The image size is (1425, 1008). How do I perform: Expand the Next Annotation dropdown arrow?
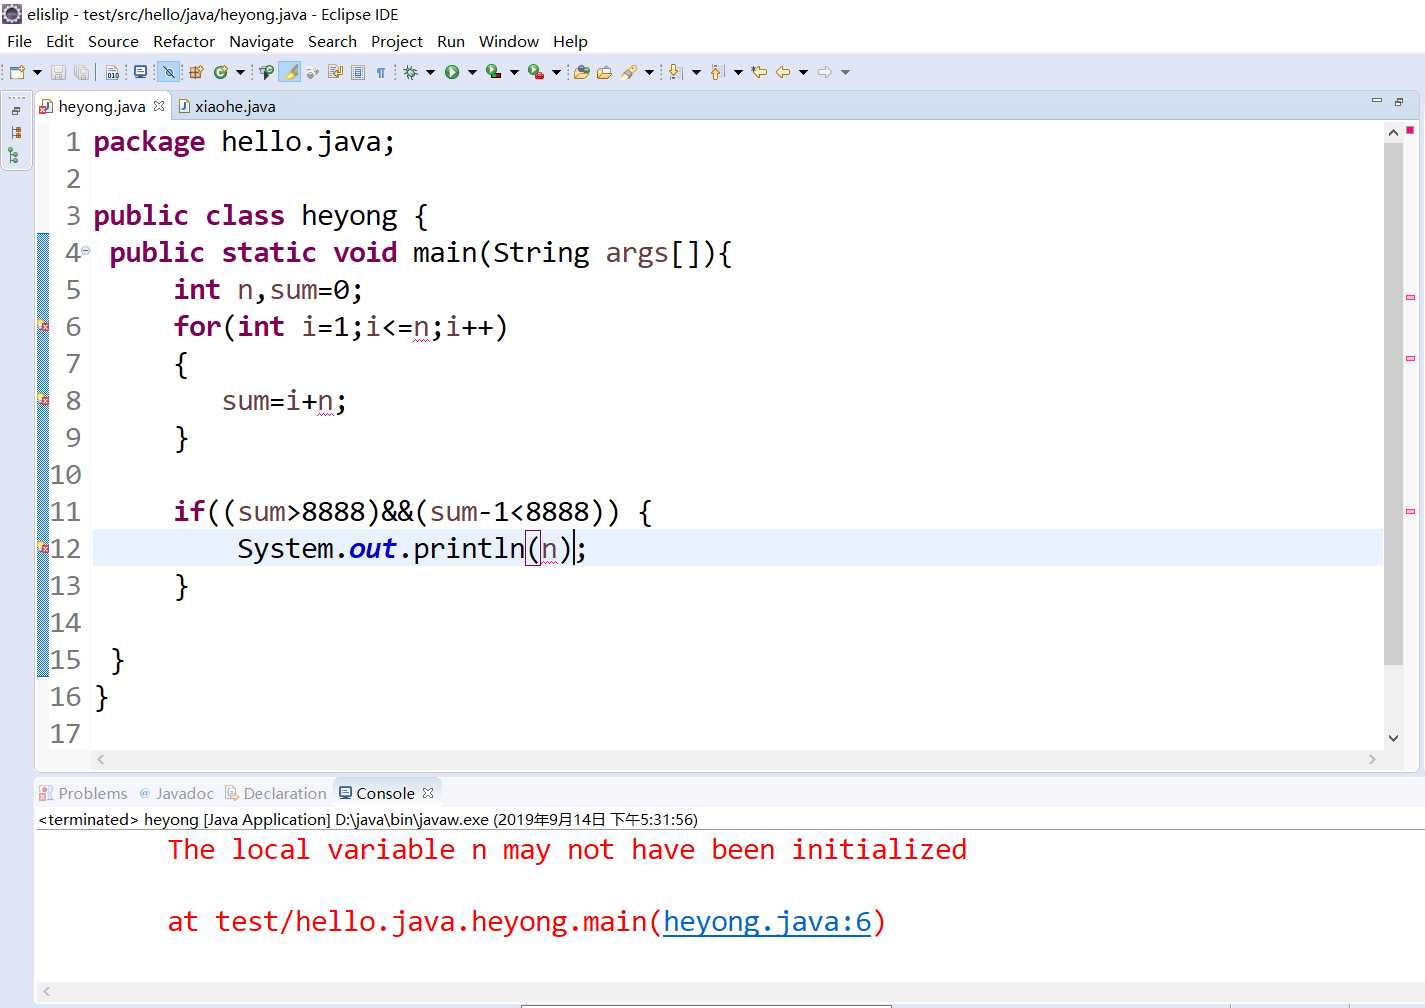pos(696,72)
